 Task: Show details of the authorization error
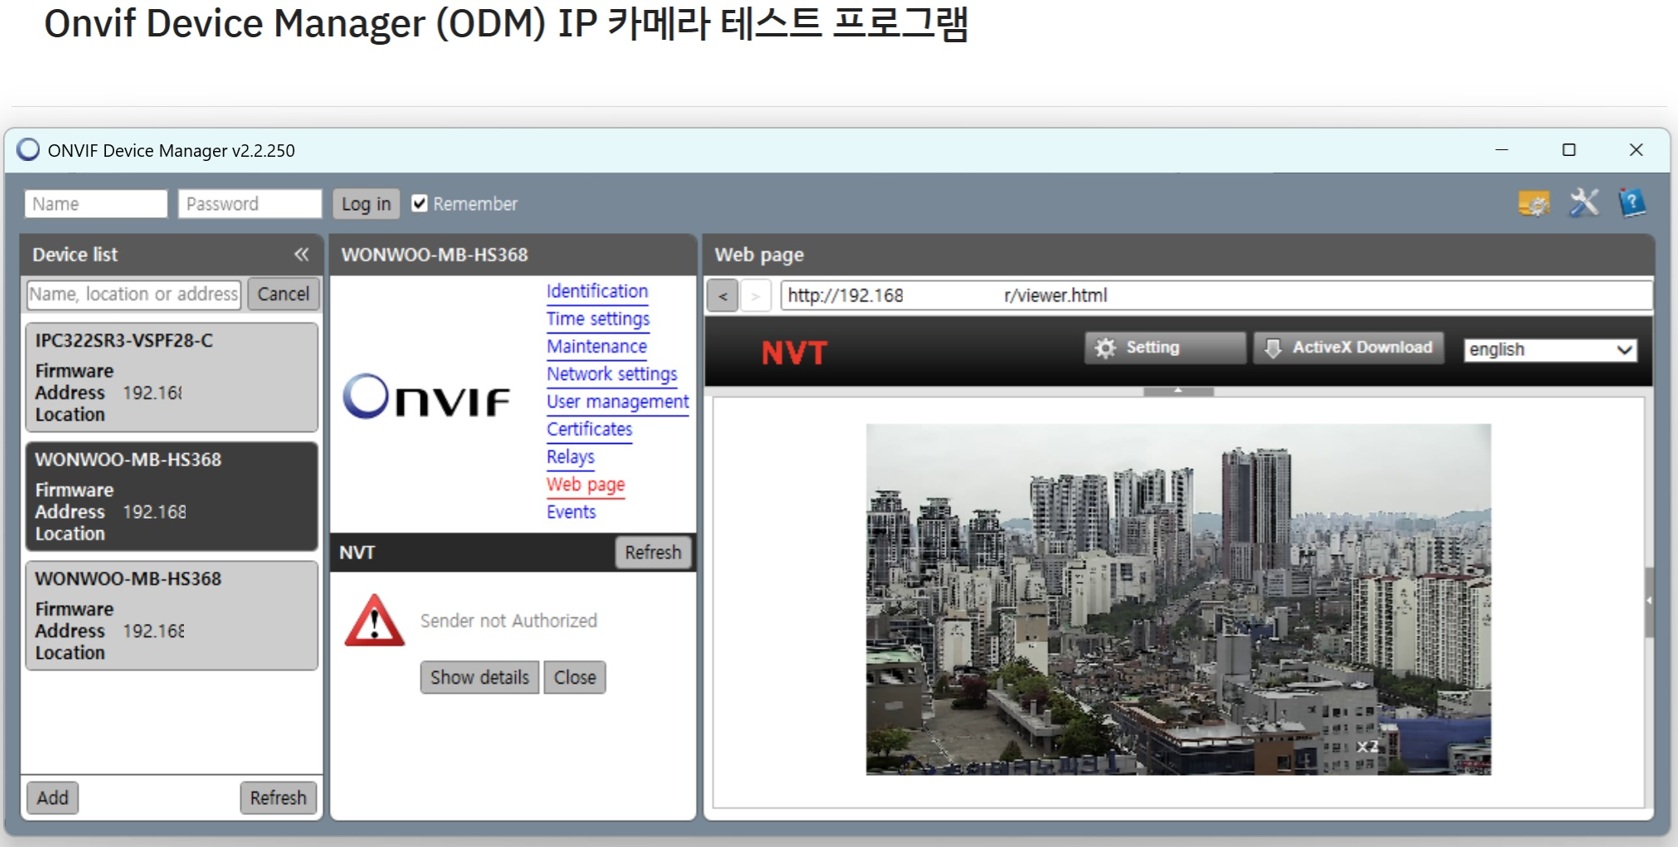point(480,678)
